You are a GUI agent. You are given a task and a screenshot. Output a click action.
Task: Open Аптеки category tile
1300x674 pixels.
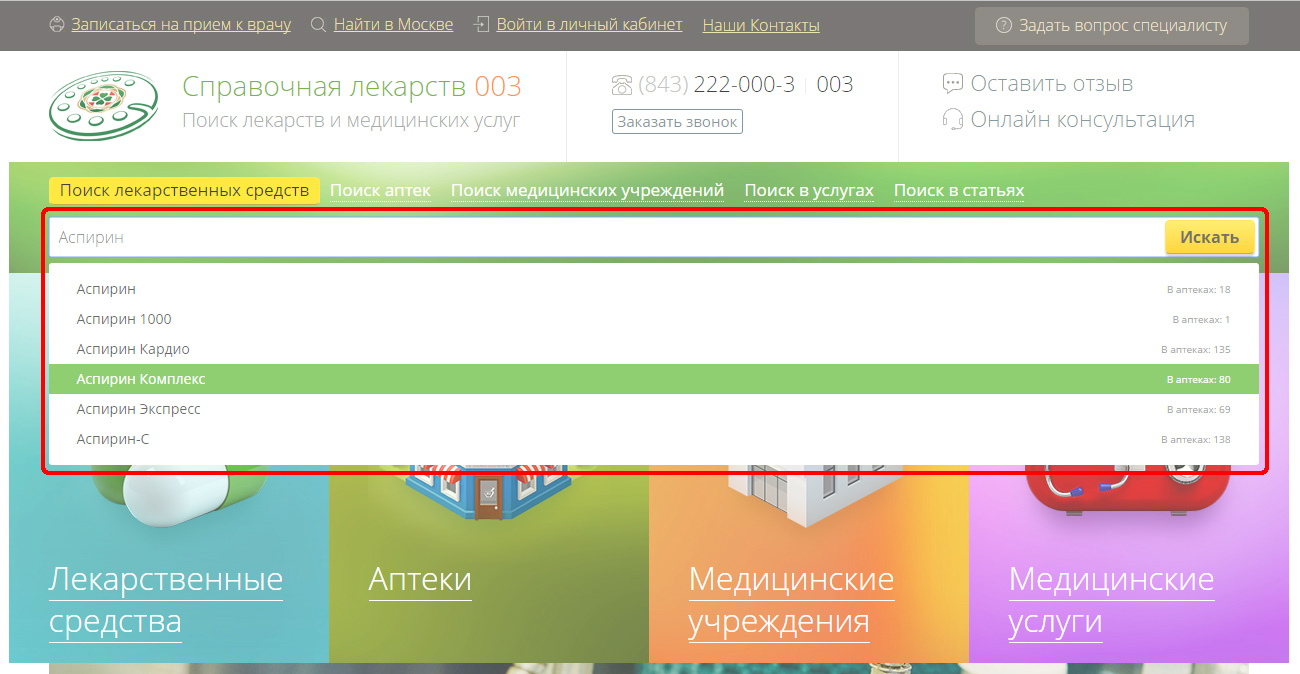click(x=420, y=579)
